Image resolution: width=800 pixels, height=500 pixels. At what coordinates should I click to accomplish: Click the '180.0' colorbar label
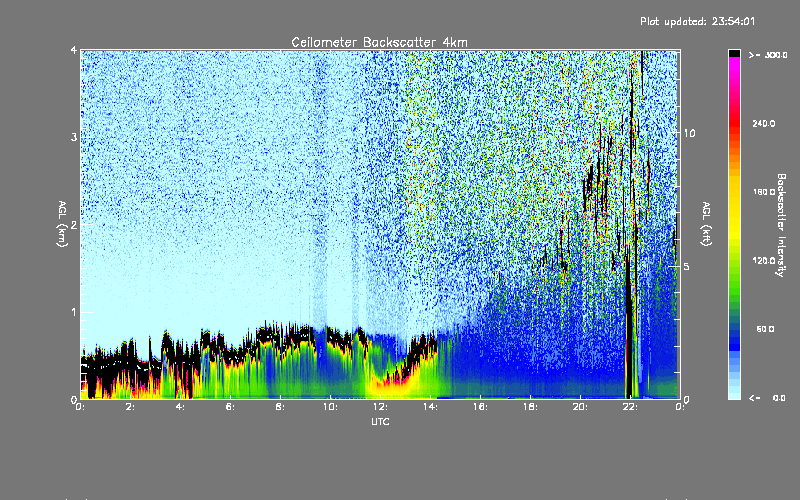coord(763,192)
